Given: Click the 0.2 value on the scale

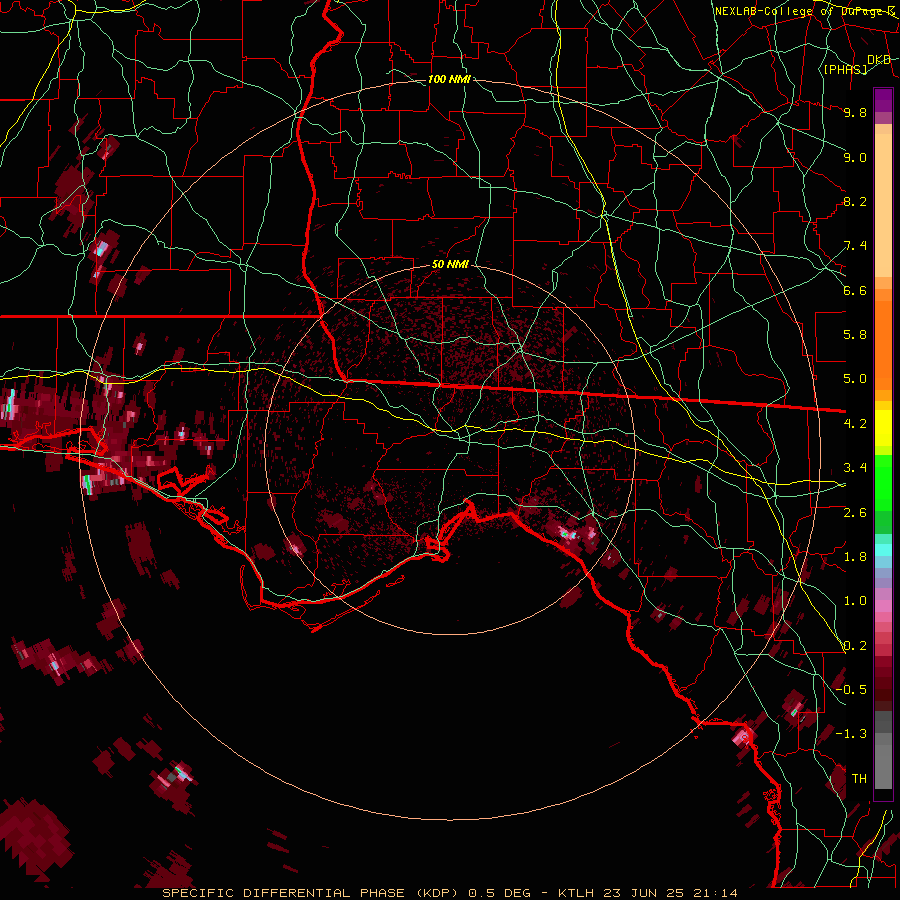Looking at the screenshot, I should pyautogui.click(x=855, y=646).
